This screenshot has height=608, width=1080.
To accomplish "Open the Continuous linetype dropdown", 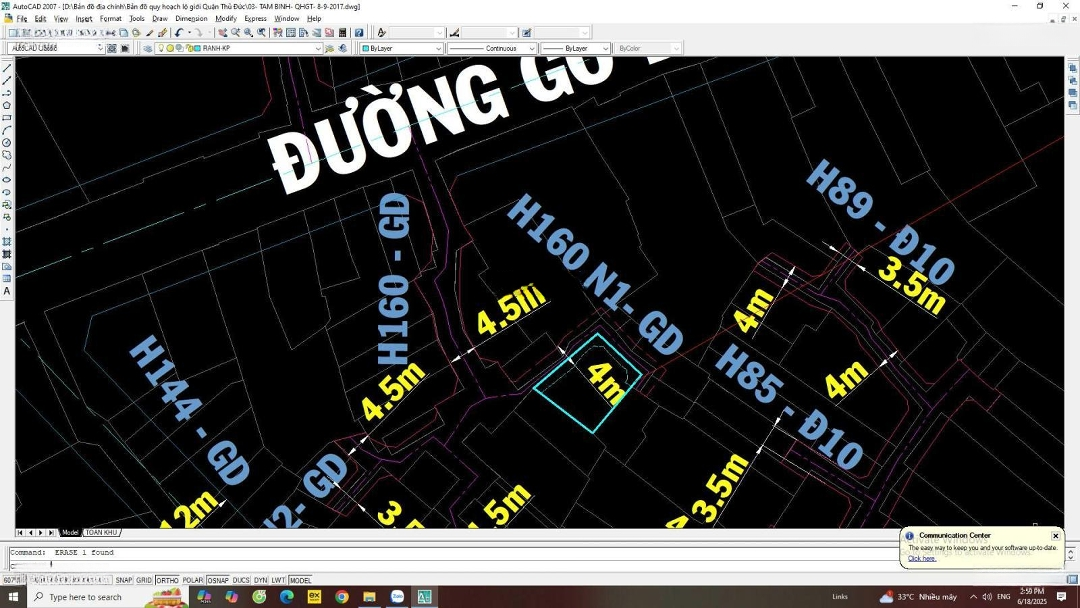I will pyautogui.click(x=531, y=48).
